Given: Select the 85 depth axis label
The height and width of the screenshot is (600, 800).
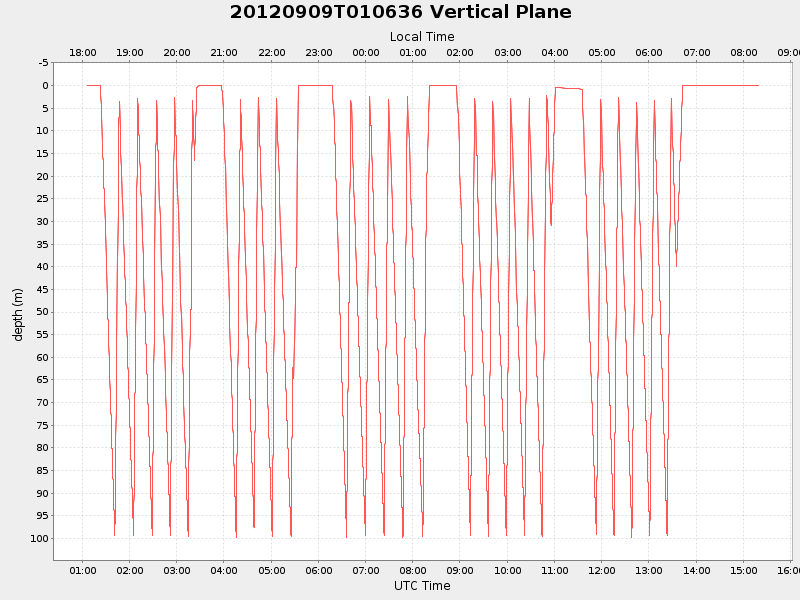Looking at the screenshot, I should [x=43, y=470].
